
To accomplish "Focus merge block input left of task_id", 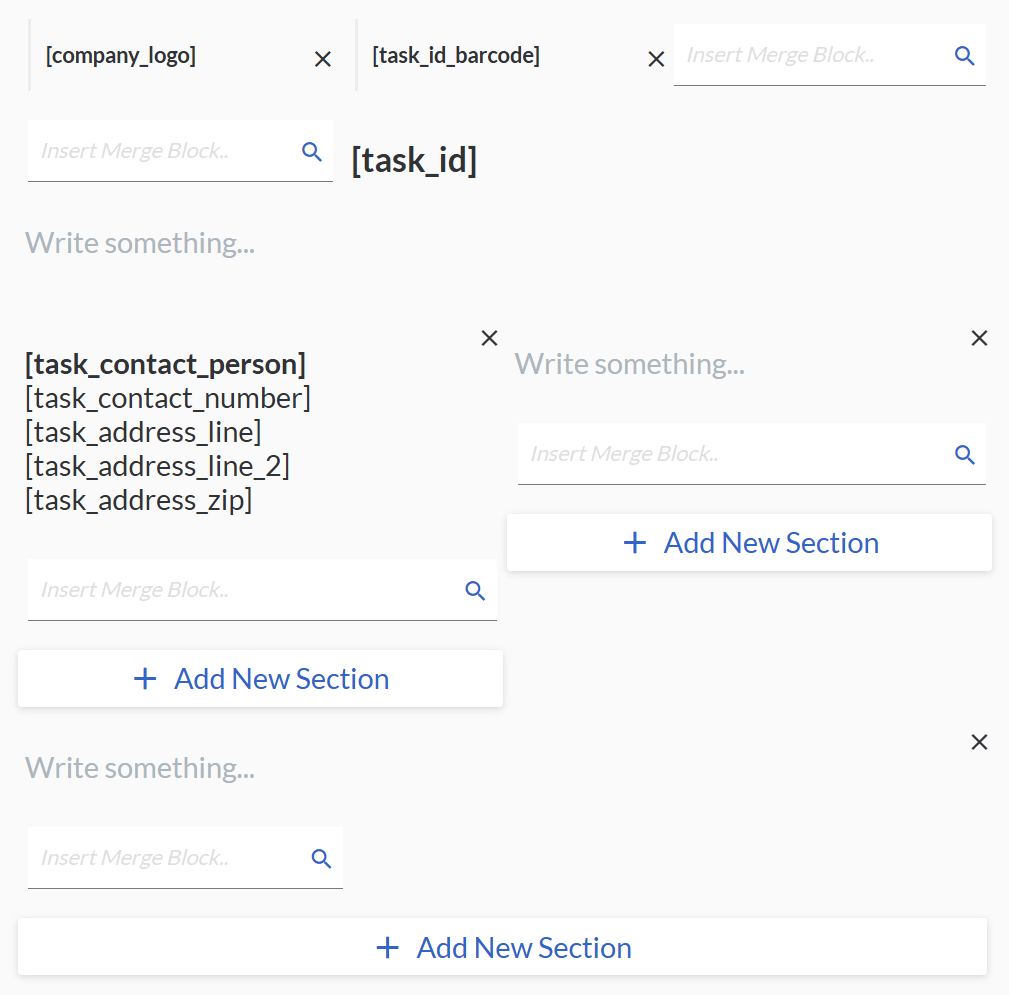I will tap(160, 152).
